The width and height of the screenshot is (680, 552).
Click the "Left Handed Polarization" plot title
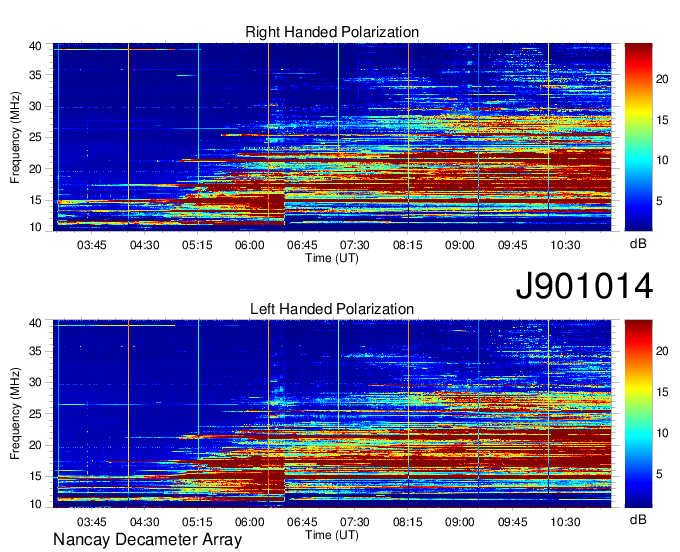pos(332,309)
